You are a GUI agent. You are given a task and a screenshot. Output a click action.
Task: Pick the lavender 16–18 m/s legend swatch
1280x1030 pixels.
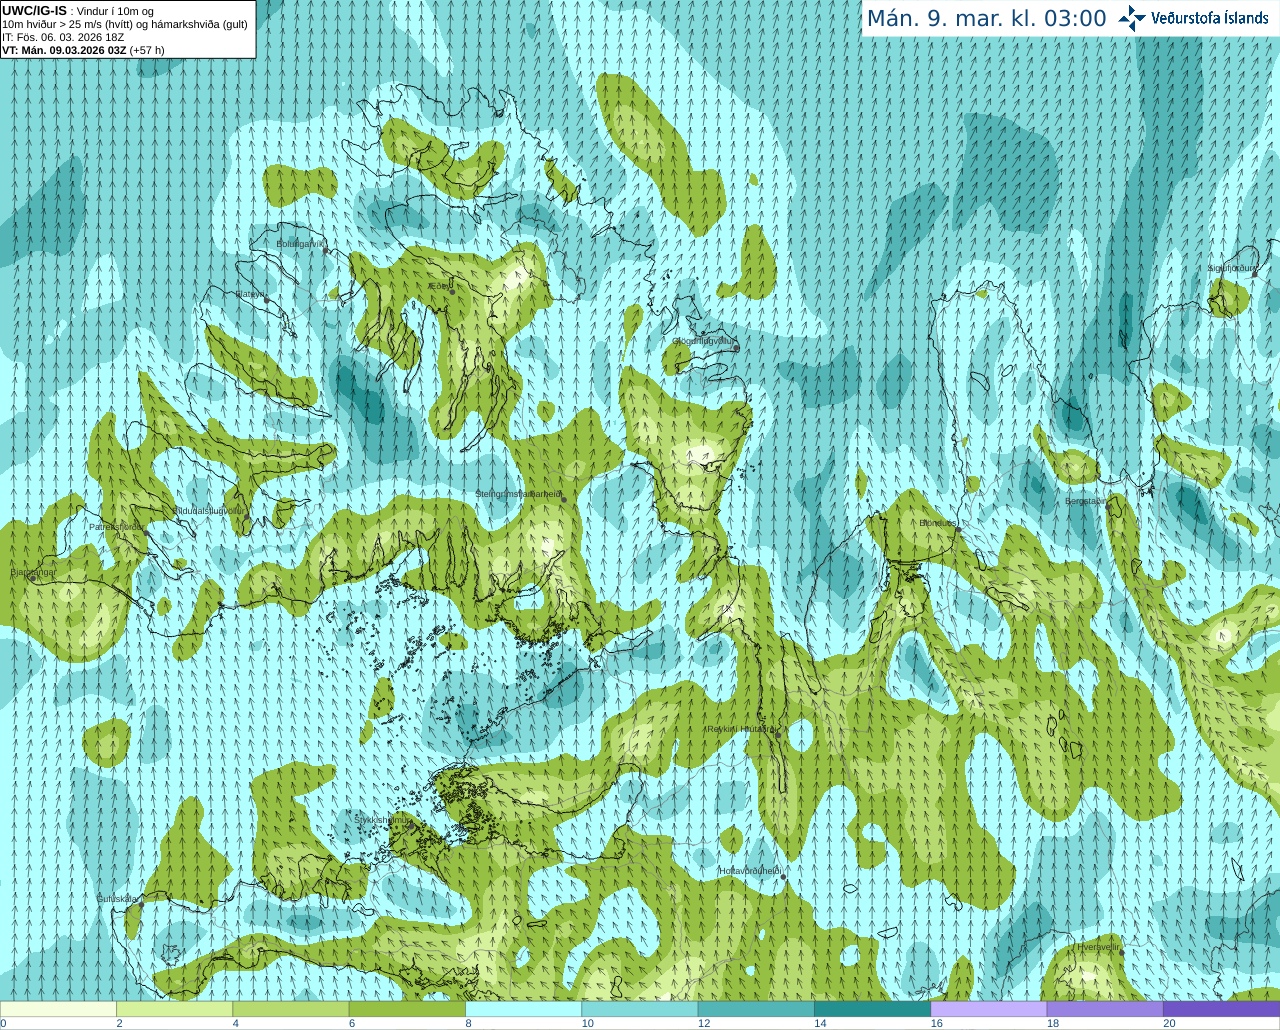pyautogui.click(x=989, y=1009)
